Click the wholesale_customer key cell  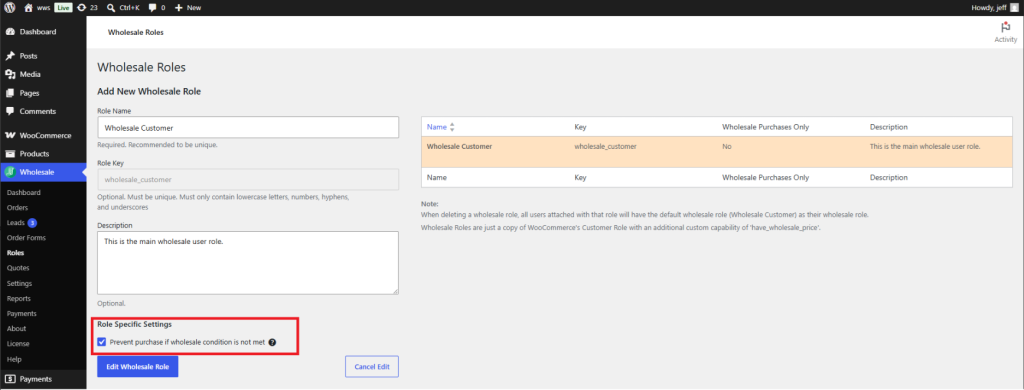[x=605, y=146]
